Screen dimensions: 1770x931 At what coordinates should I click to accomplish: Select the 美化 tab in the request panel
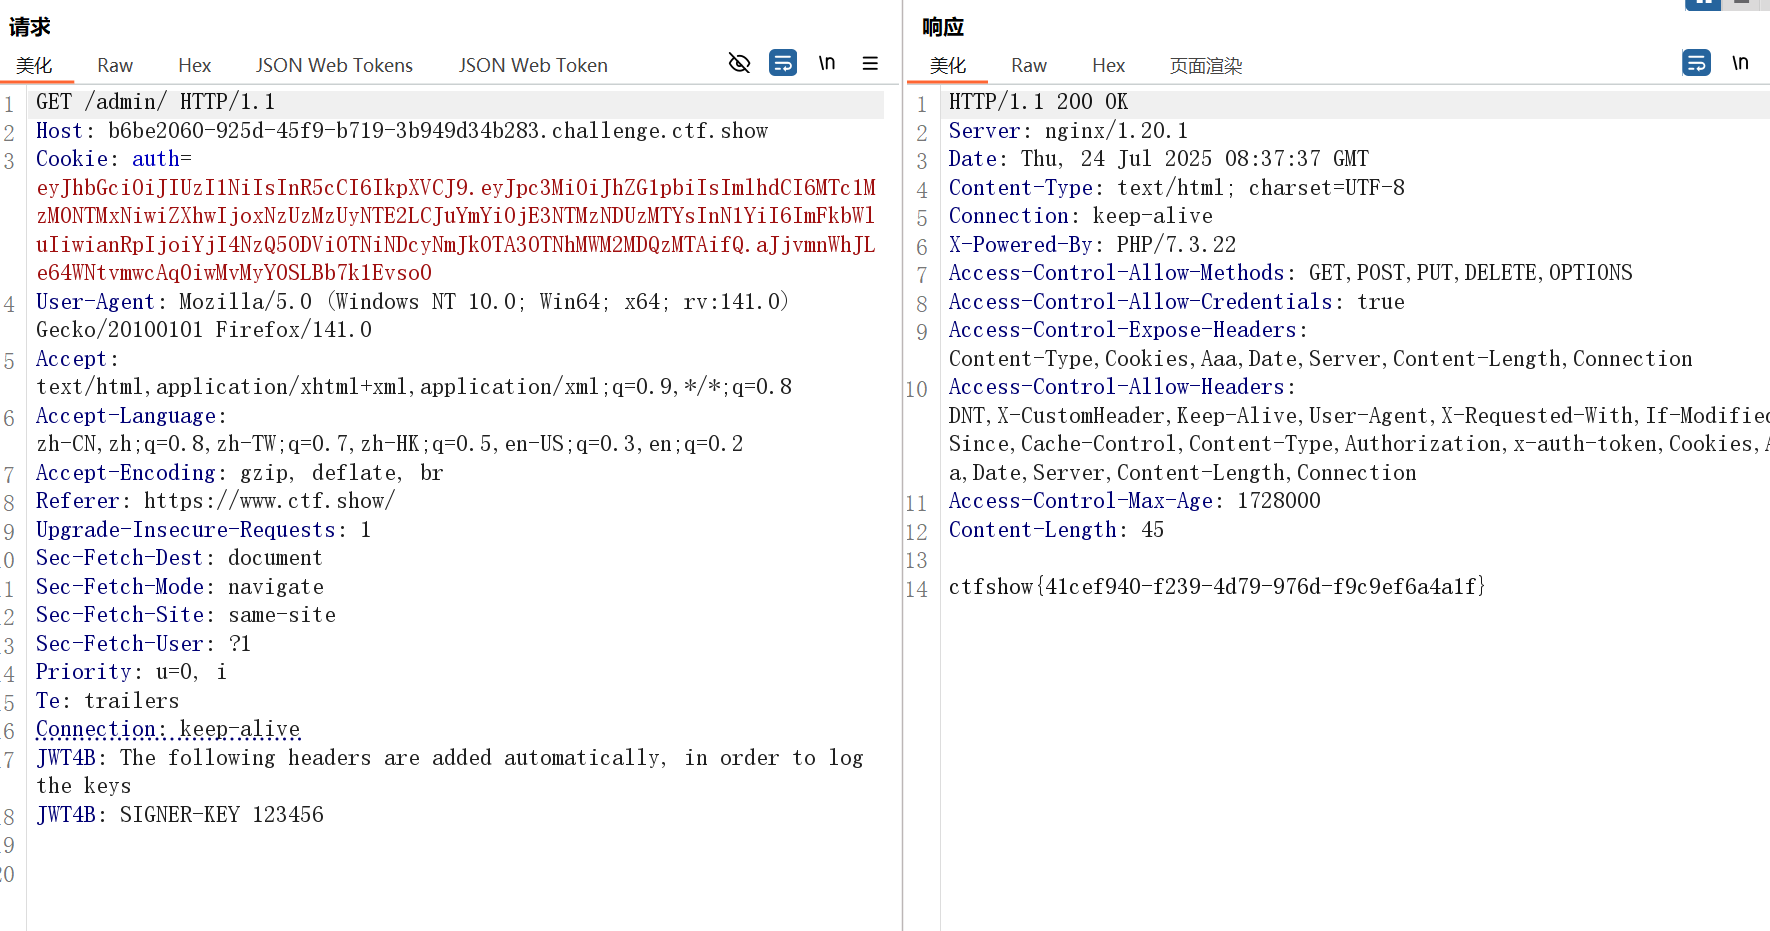34,65
